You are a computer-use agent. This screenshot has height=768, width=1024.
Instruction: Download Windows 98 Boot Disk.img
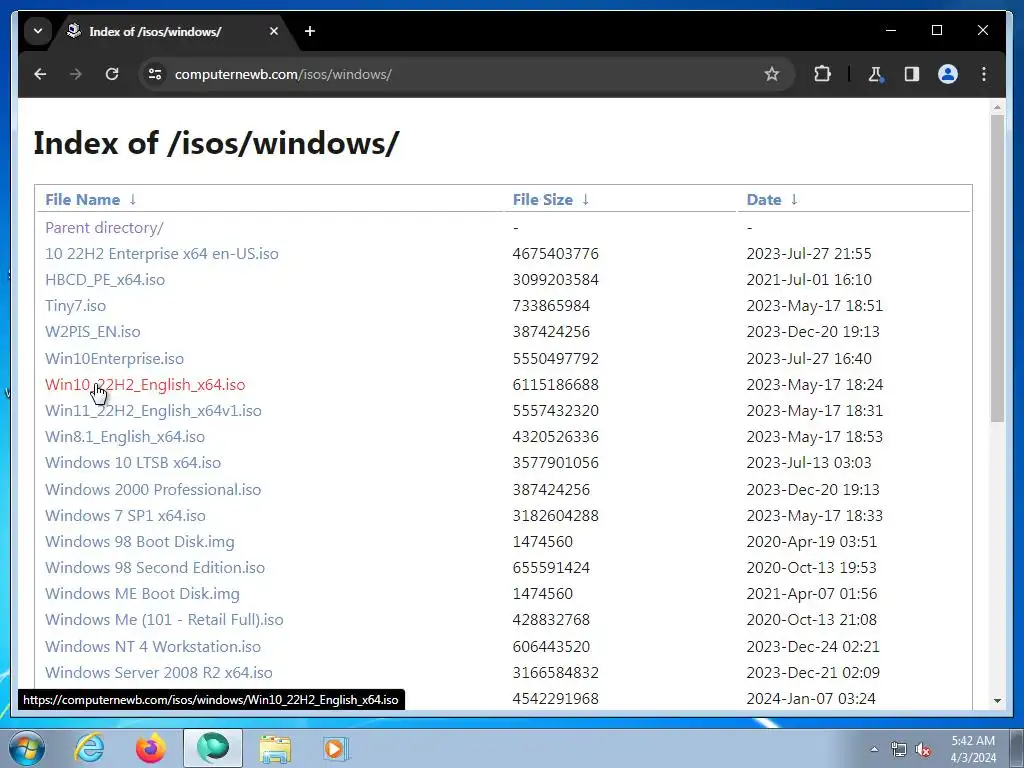pyautogui.click(x=140, y=542)
